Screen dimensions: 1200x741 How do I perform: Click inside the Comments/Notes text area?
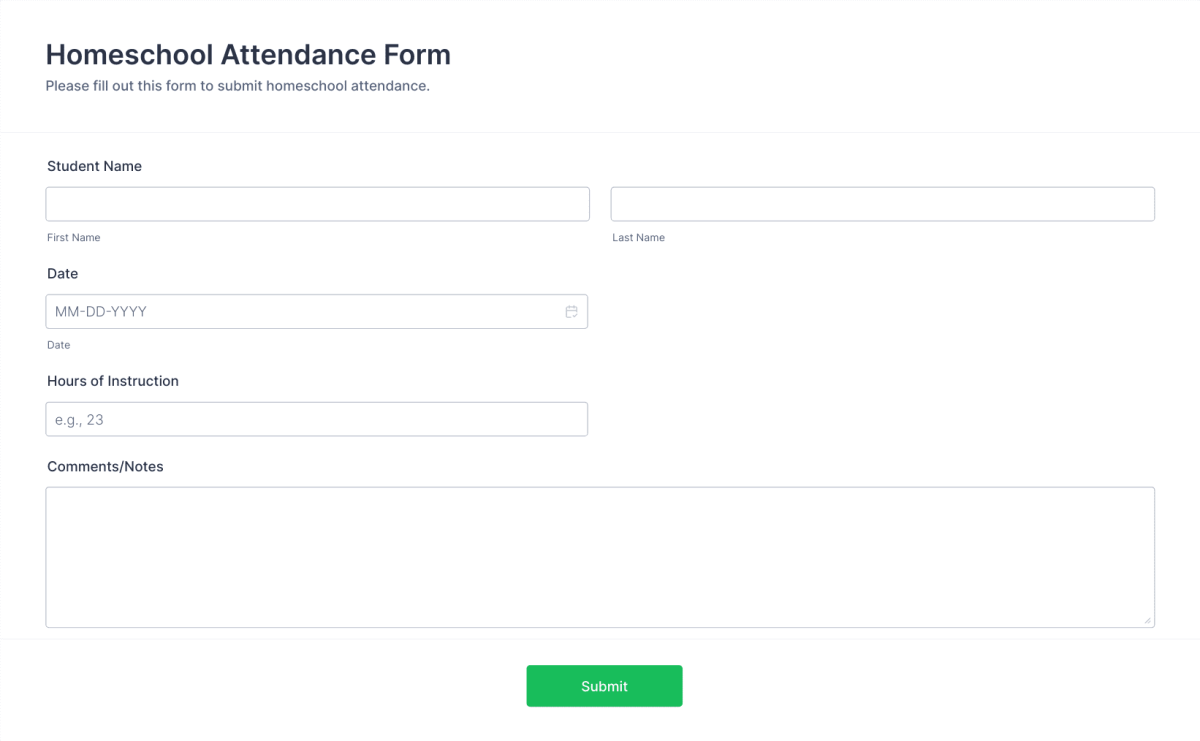600,555
